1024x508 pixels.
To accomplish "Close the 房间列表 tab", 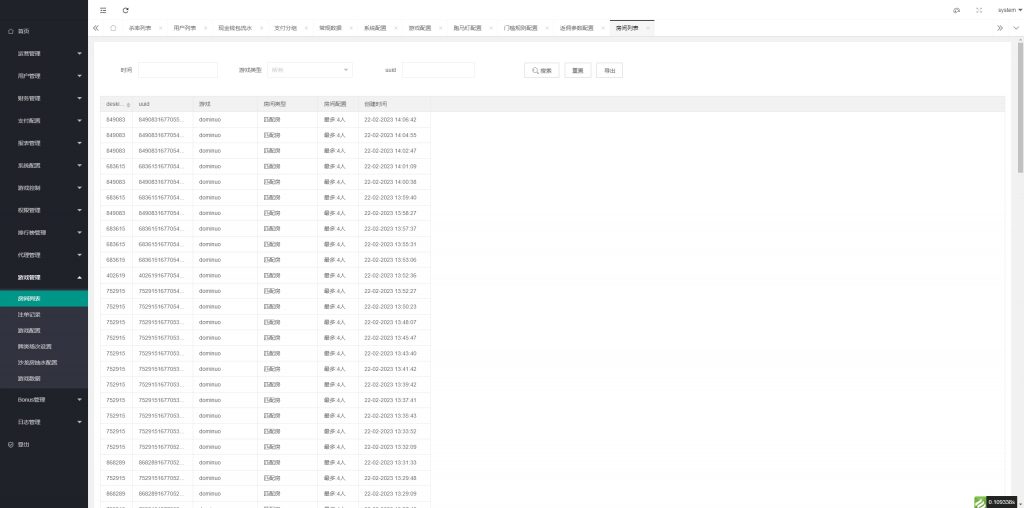I will [649, 28].
